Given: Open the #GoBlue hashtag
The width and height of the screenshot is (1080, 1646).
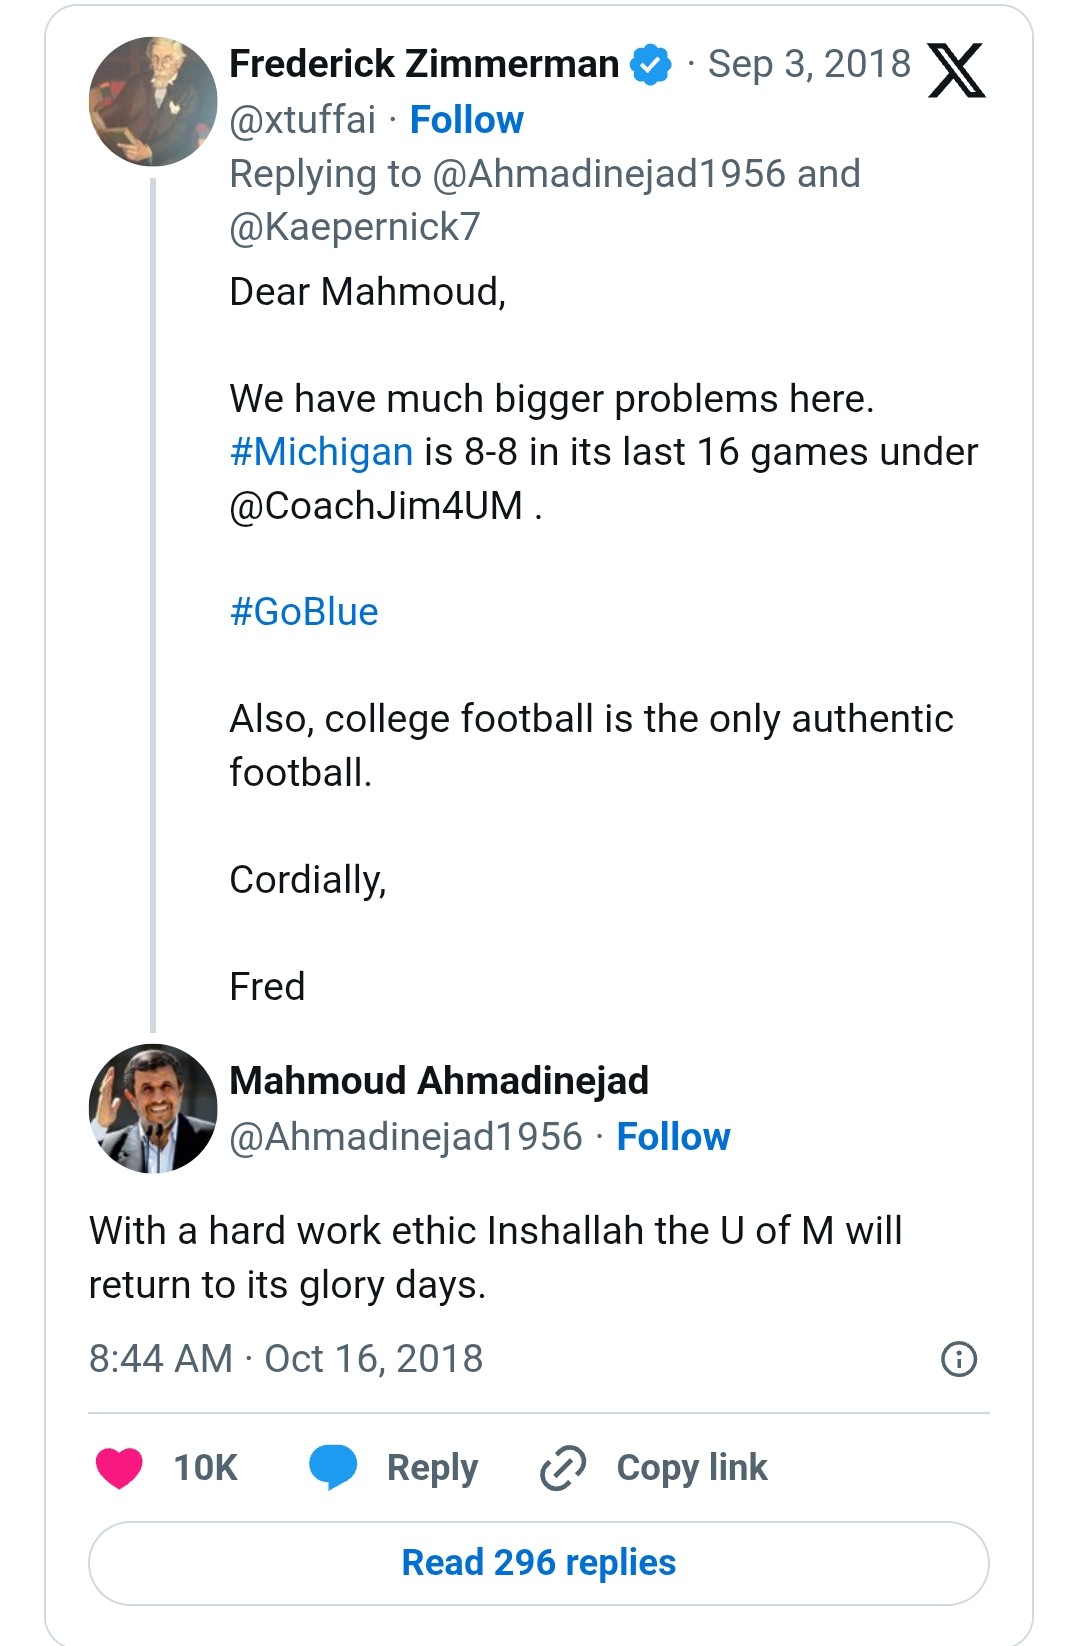Looking at the screenshot, I should (304, 612).
